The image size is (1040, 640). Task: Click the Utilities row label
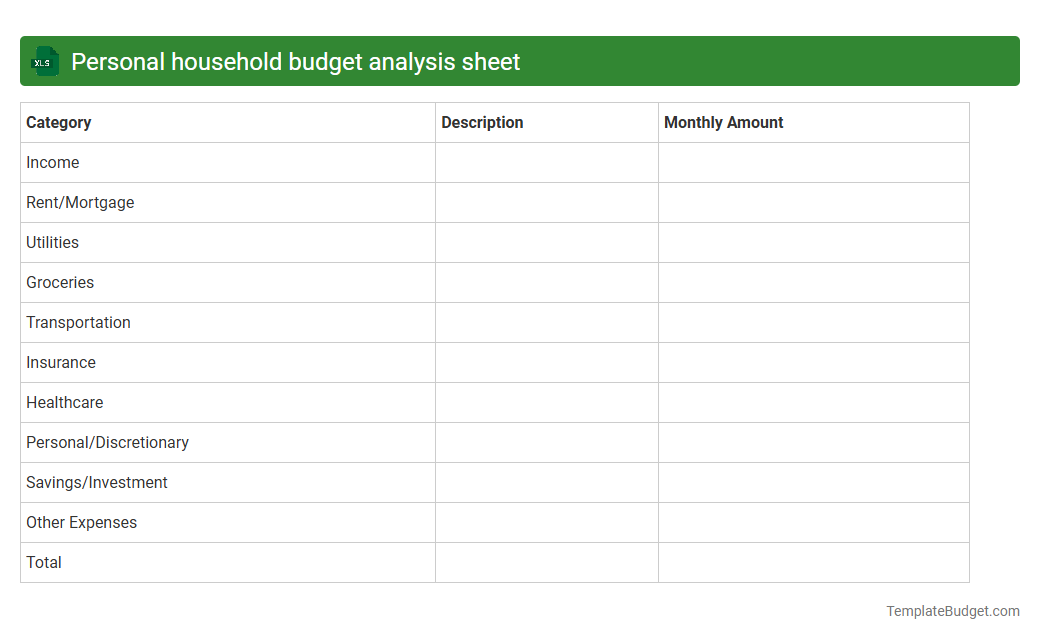[52, 242]
